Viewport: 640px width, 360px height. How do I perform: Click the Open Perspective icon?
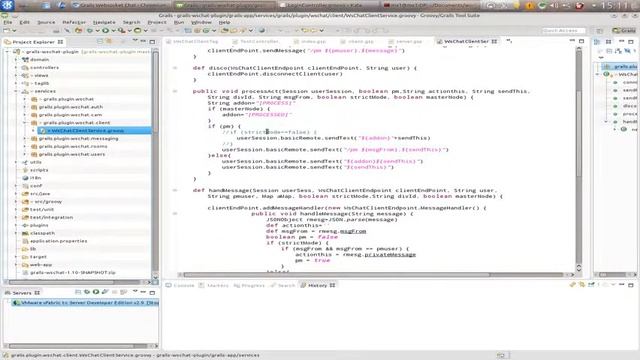[600, 31]
